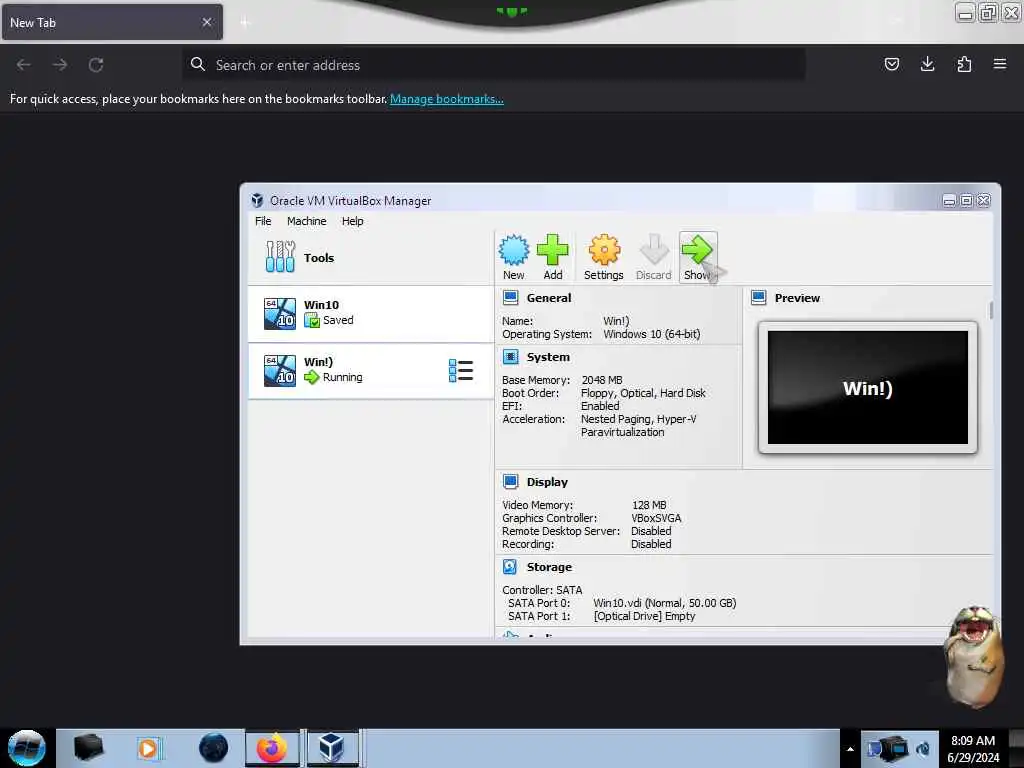Select the Win!) Running machine entry

click(371, 370)
